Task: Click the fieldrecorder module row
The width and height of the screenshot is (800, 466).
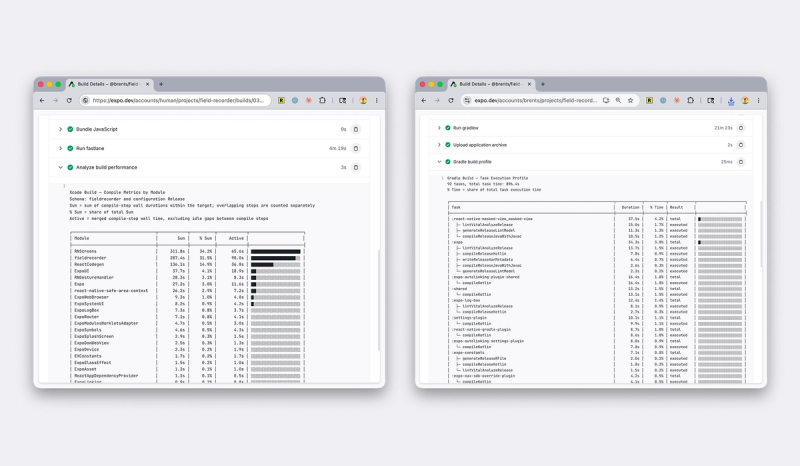Action: click(187, 258)
